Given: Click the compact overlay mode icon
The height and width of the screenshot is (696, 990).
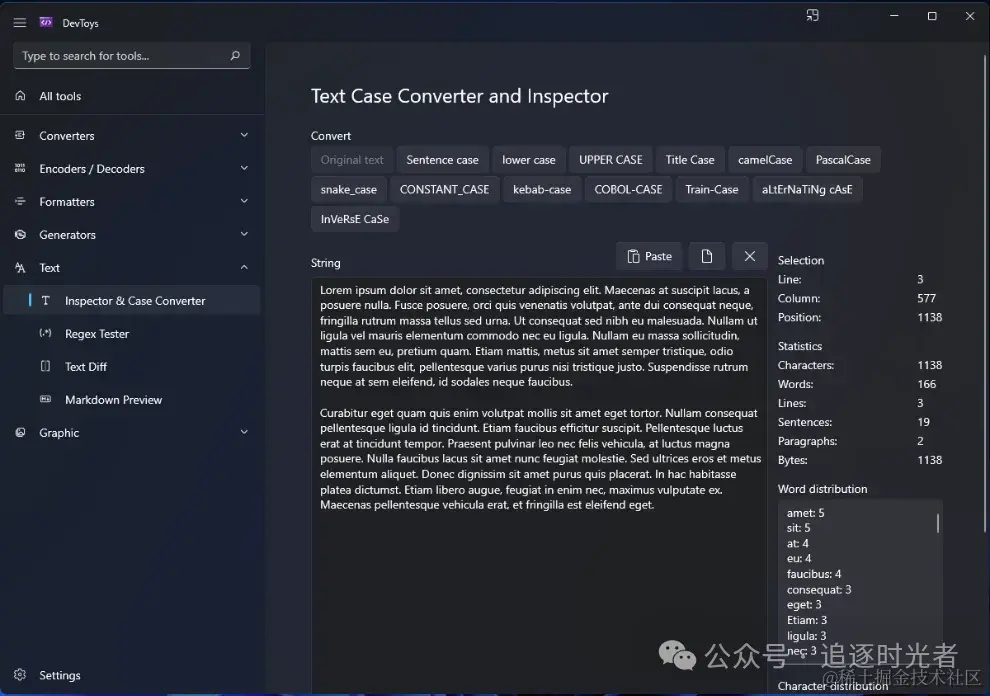Looking at the screenshot, I should tap(813, 16).
